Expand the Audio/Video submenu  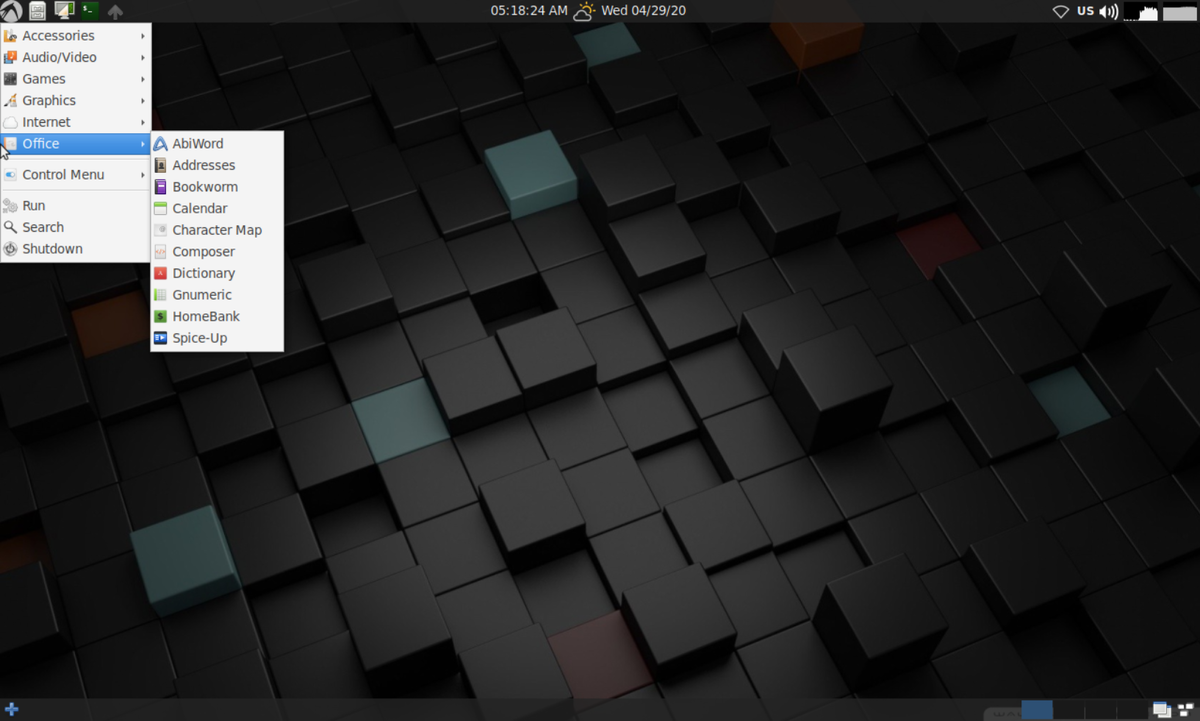76,57
